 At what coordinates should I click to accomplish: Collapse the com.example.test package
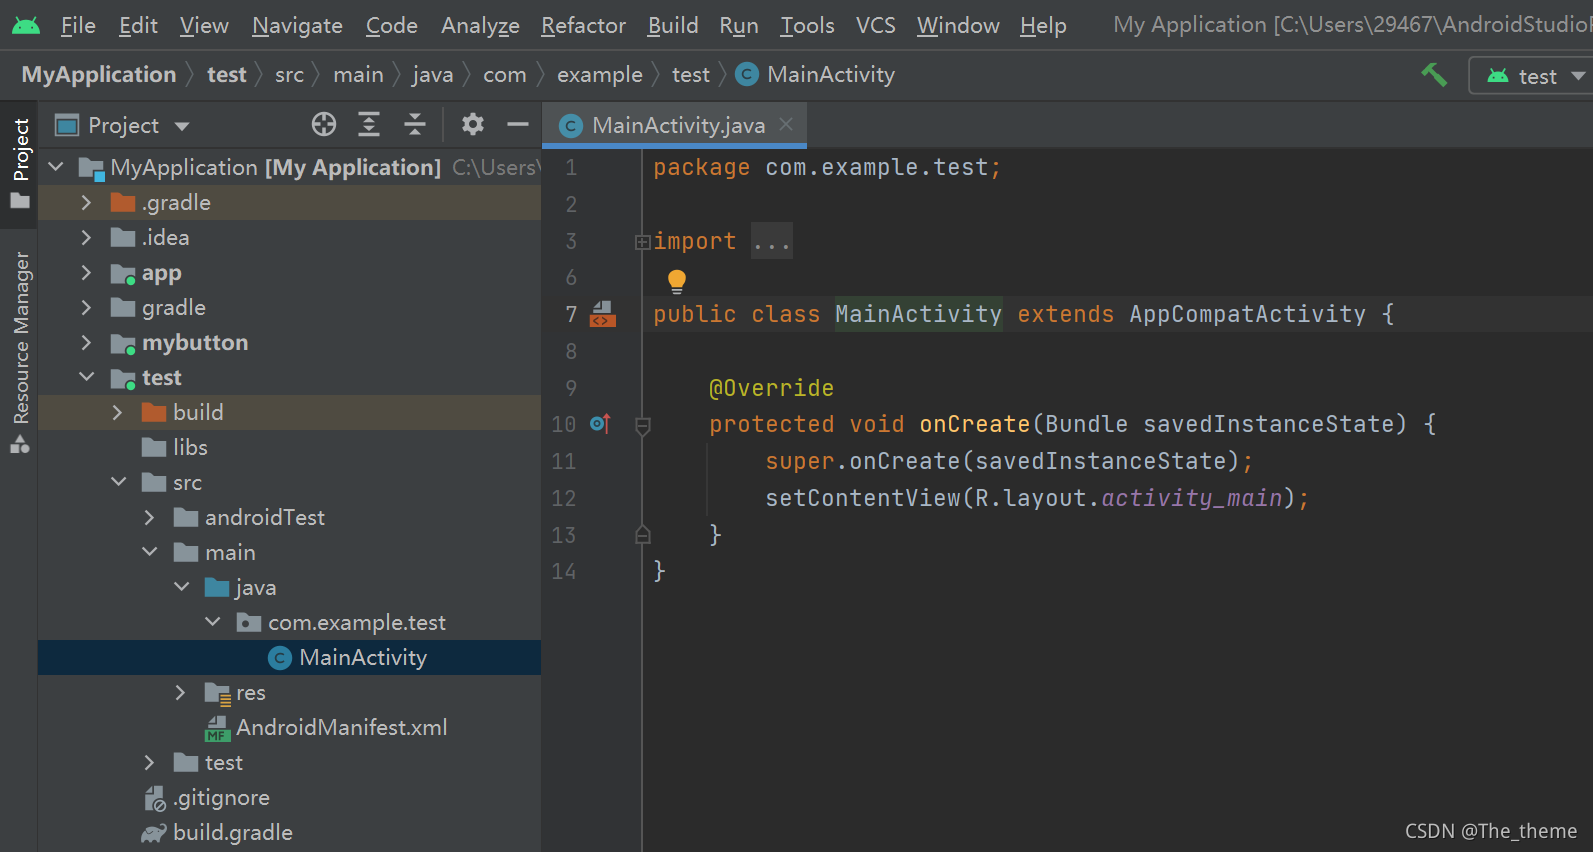(213, 622)
